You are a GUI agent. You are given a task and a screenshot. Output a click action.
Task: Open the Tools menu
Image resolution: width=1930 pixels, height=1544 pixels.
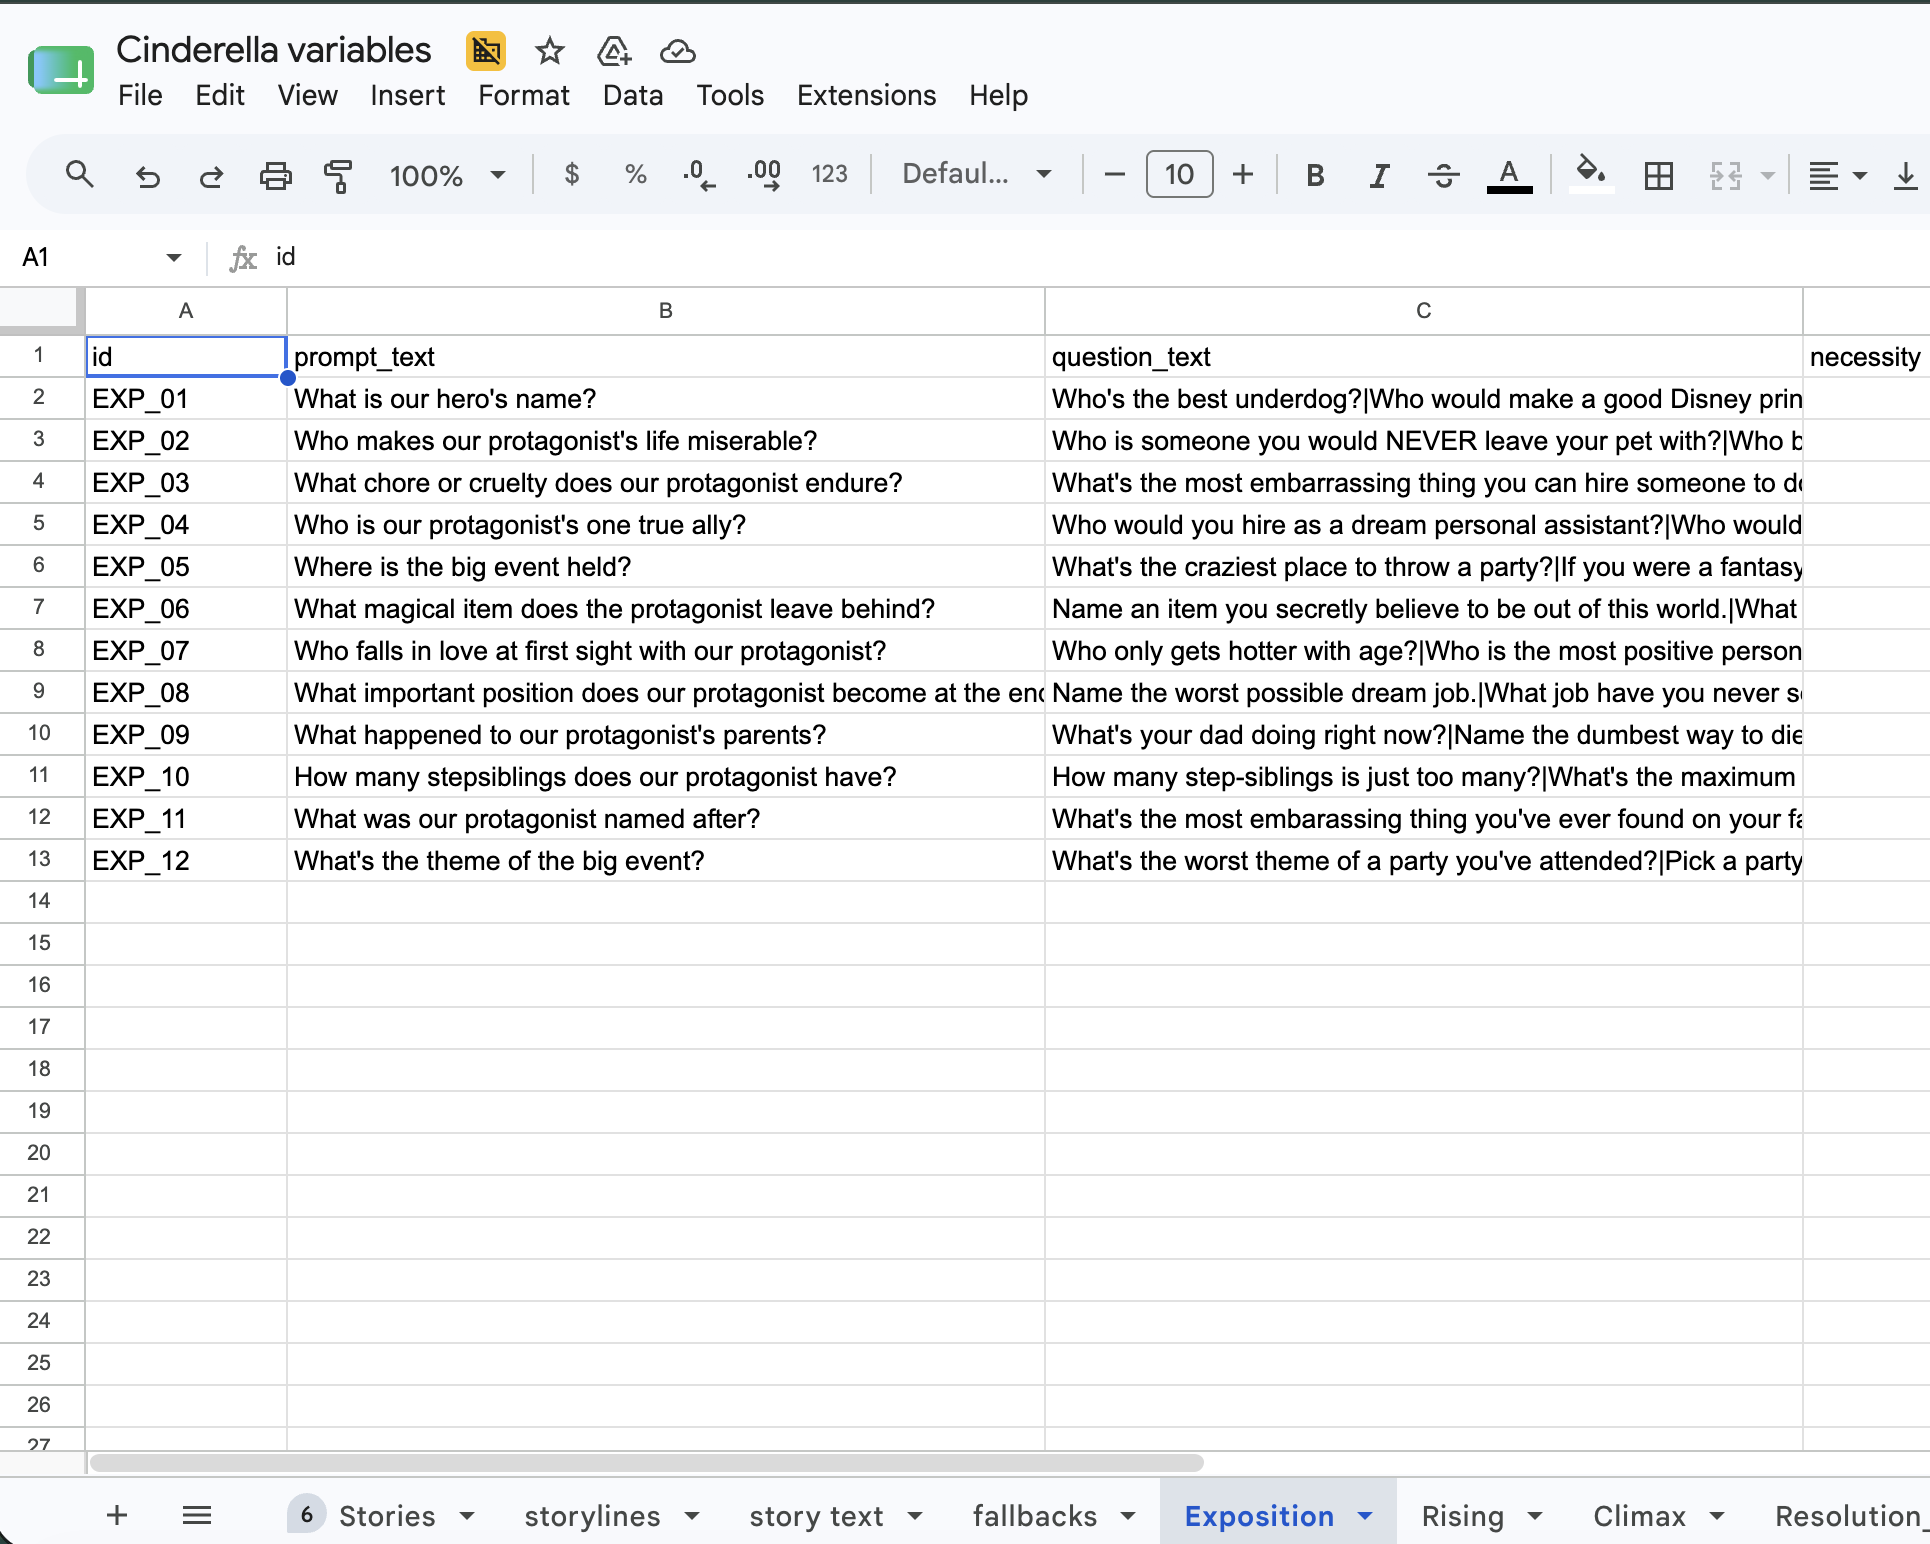pos(730,96)
